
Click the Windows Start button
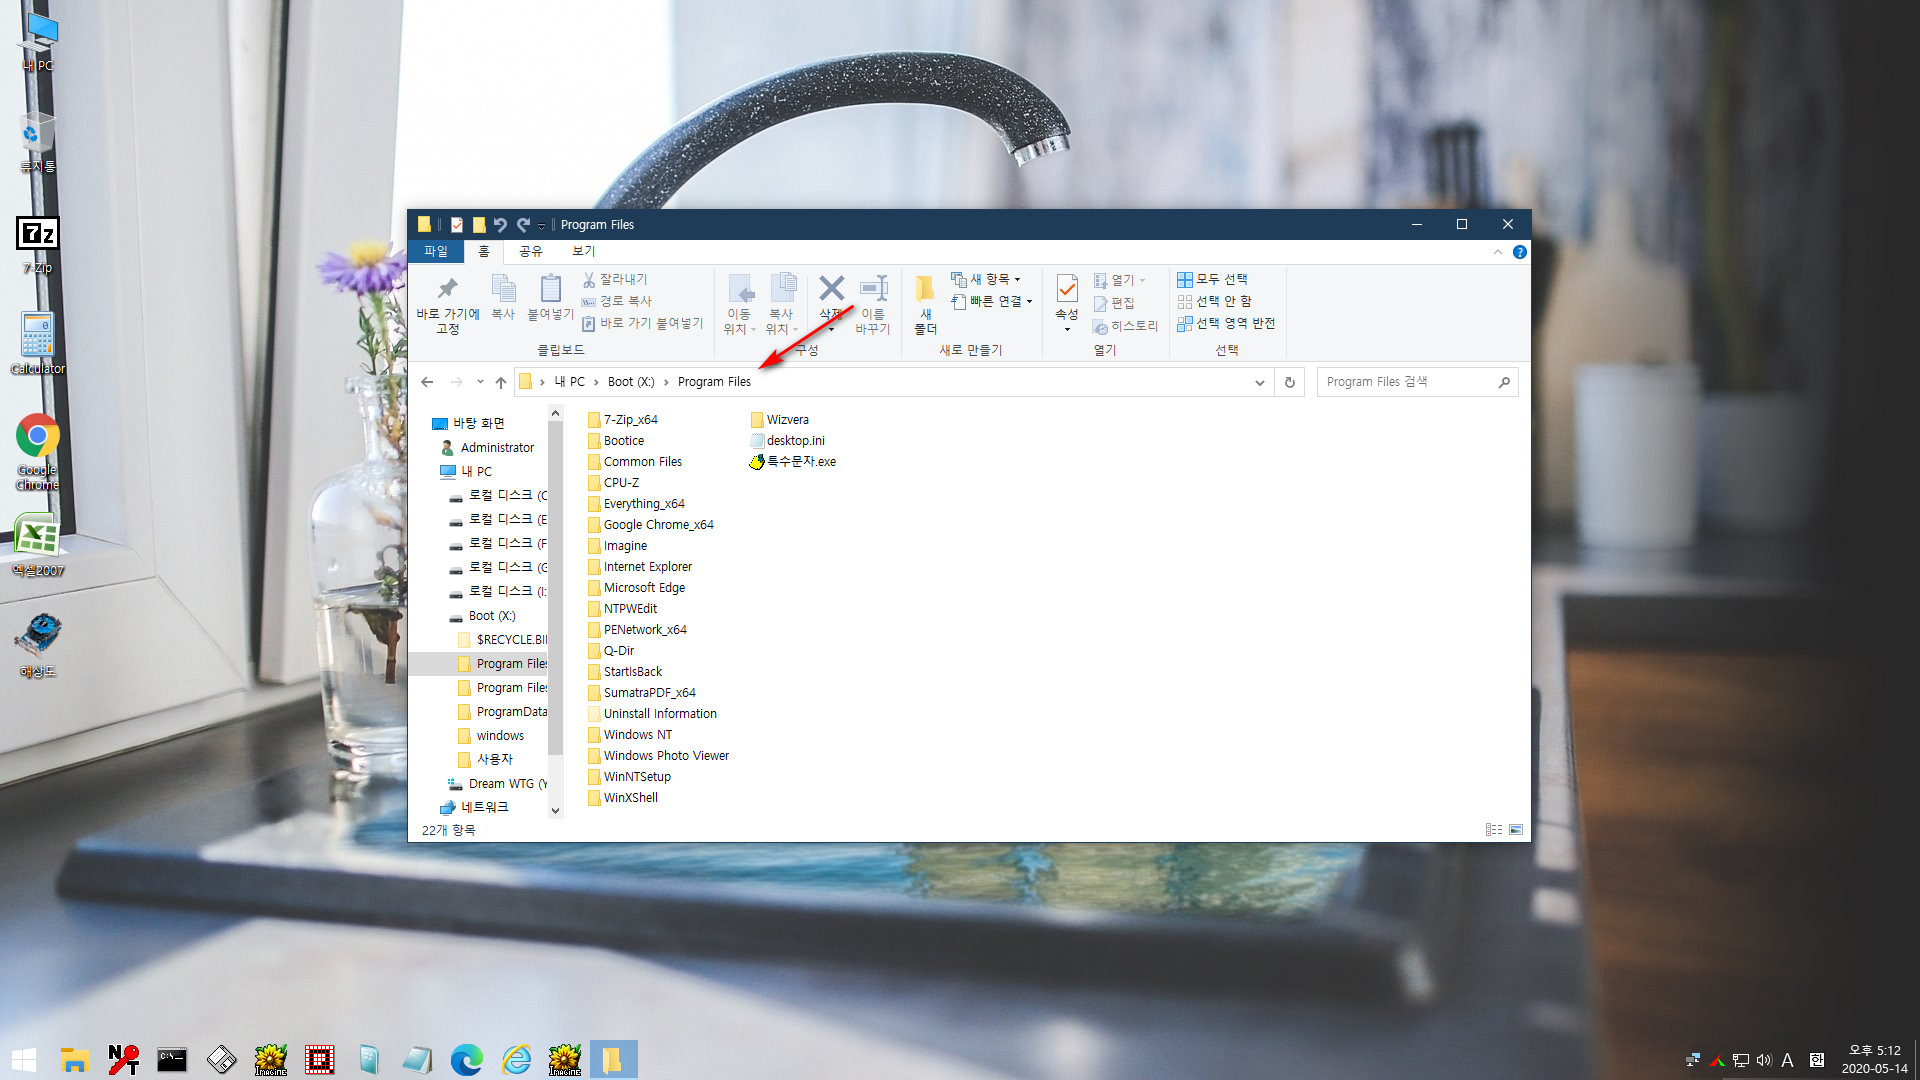[24, 1059]
